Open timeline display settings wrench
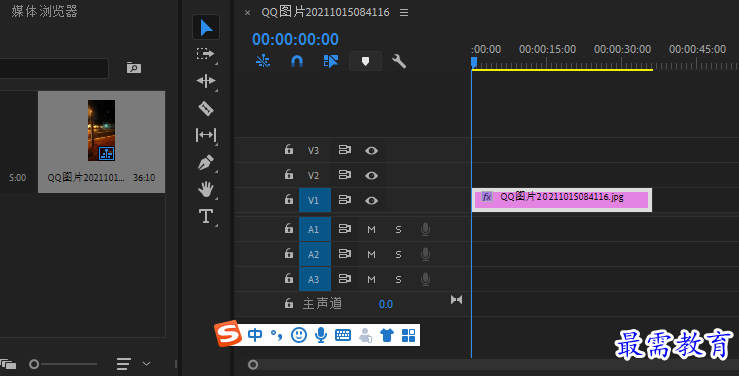 coord(399,61)
